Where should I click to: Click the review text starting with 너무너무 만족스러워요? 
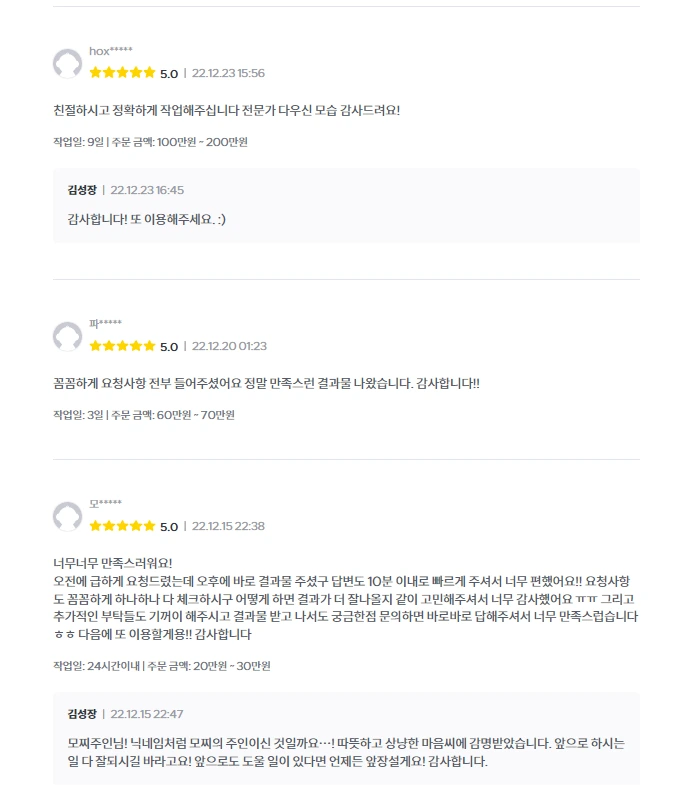(x=346, y=599)
